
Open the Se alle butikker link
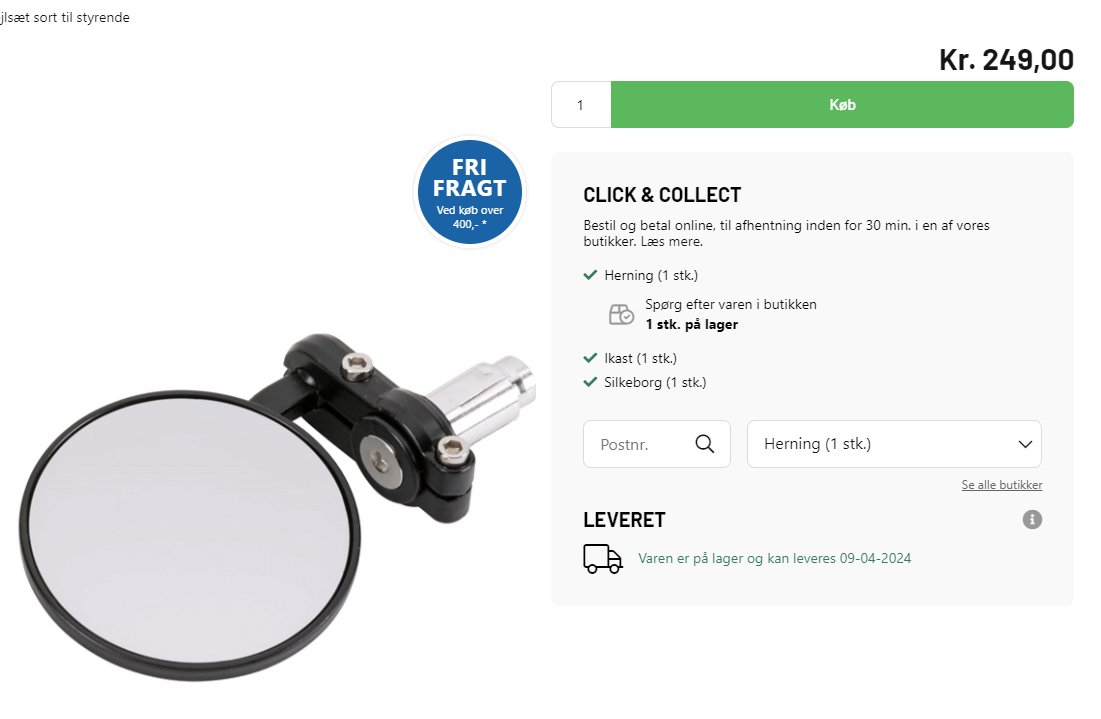[x=1001, y=484]
